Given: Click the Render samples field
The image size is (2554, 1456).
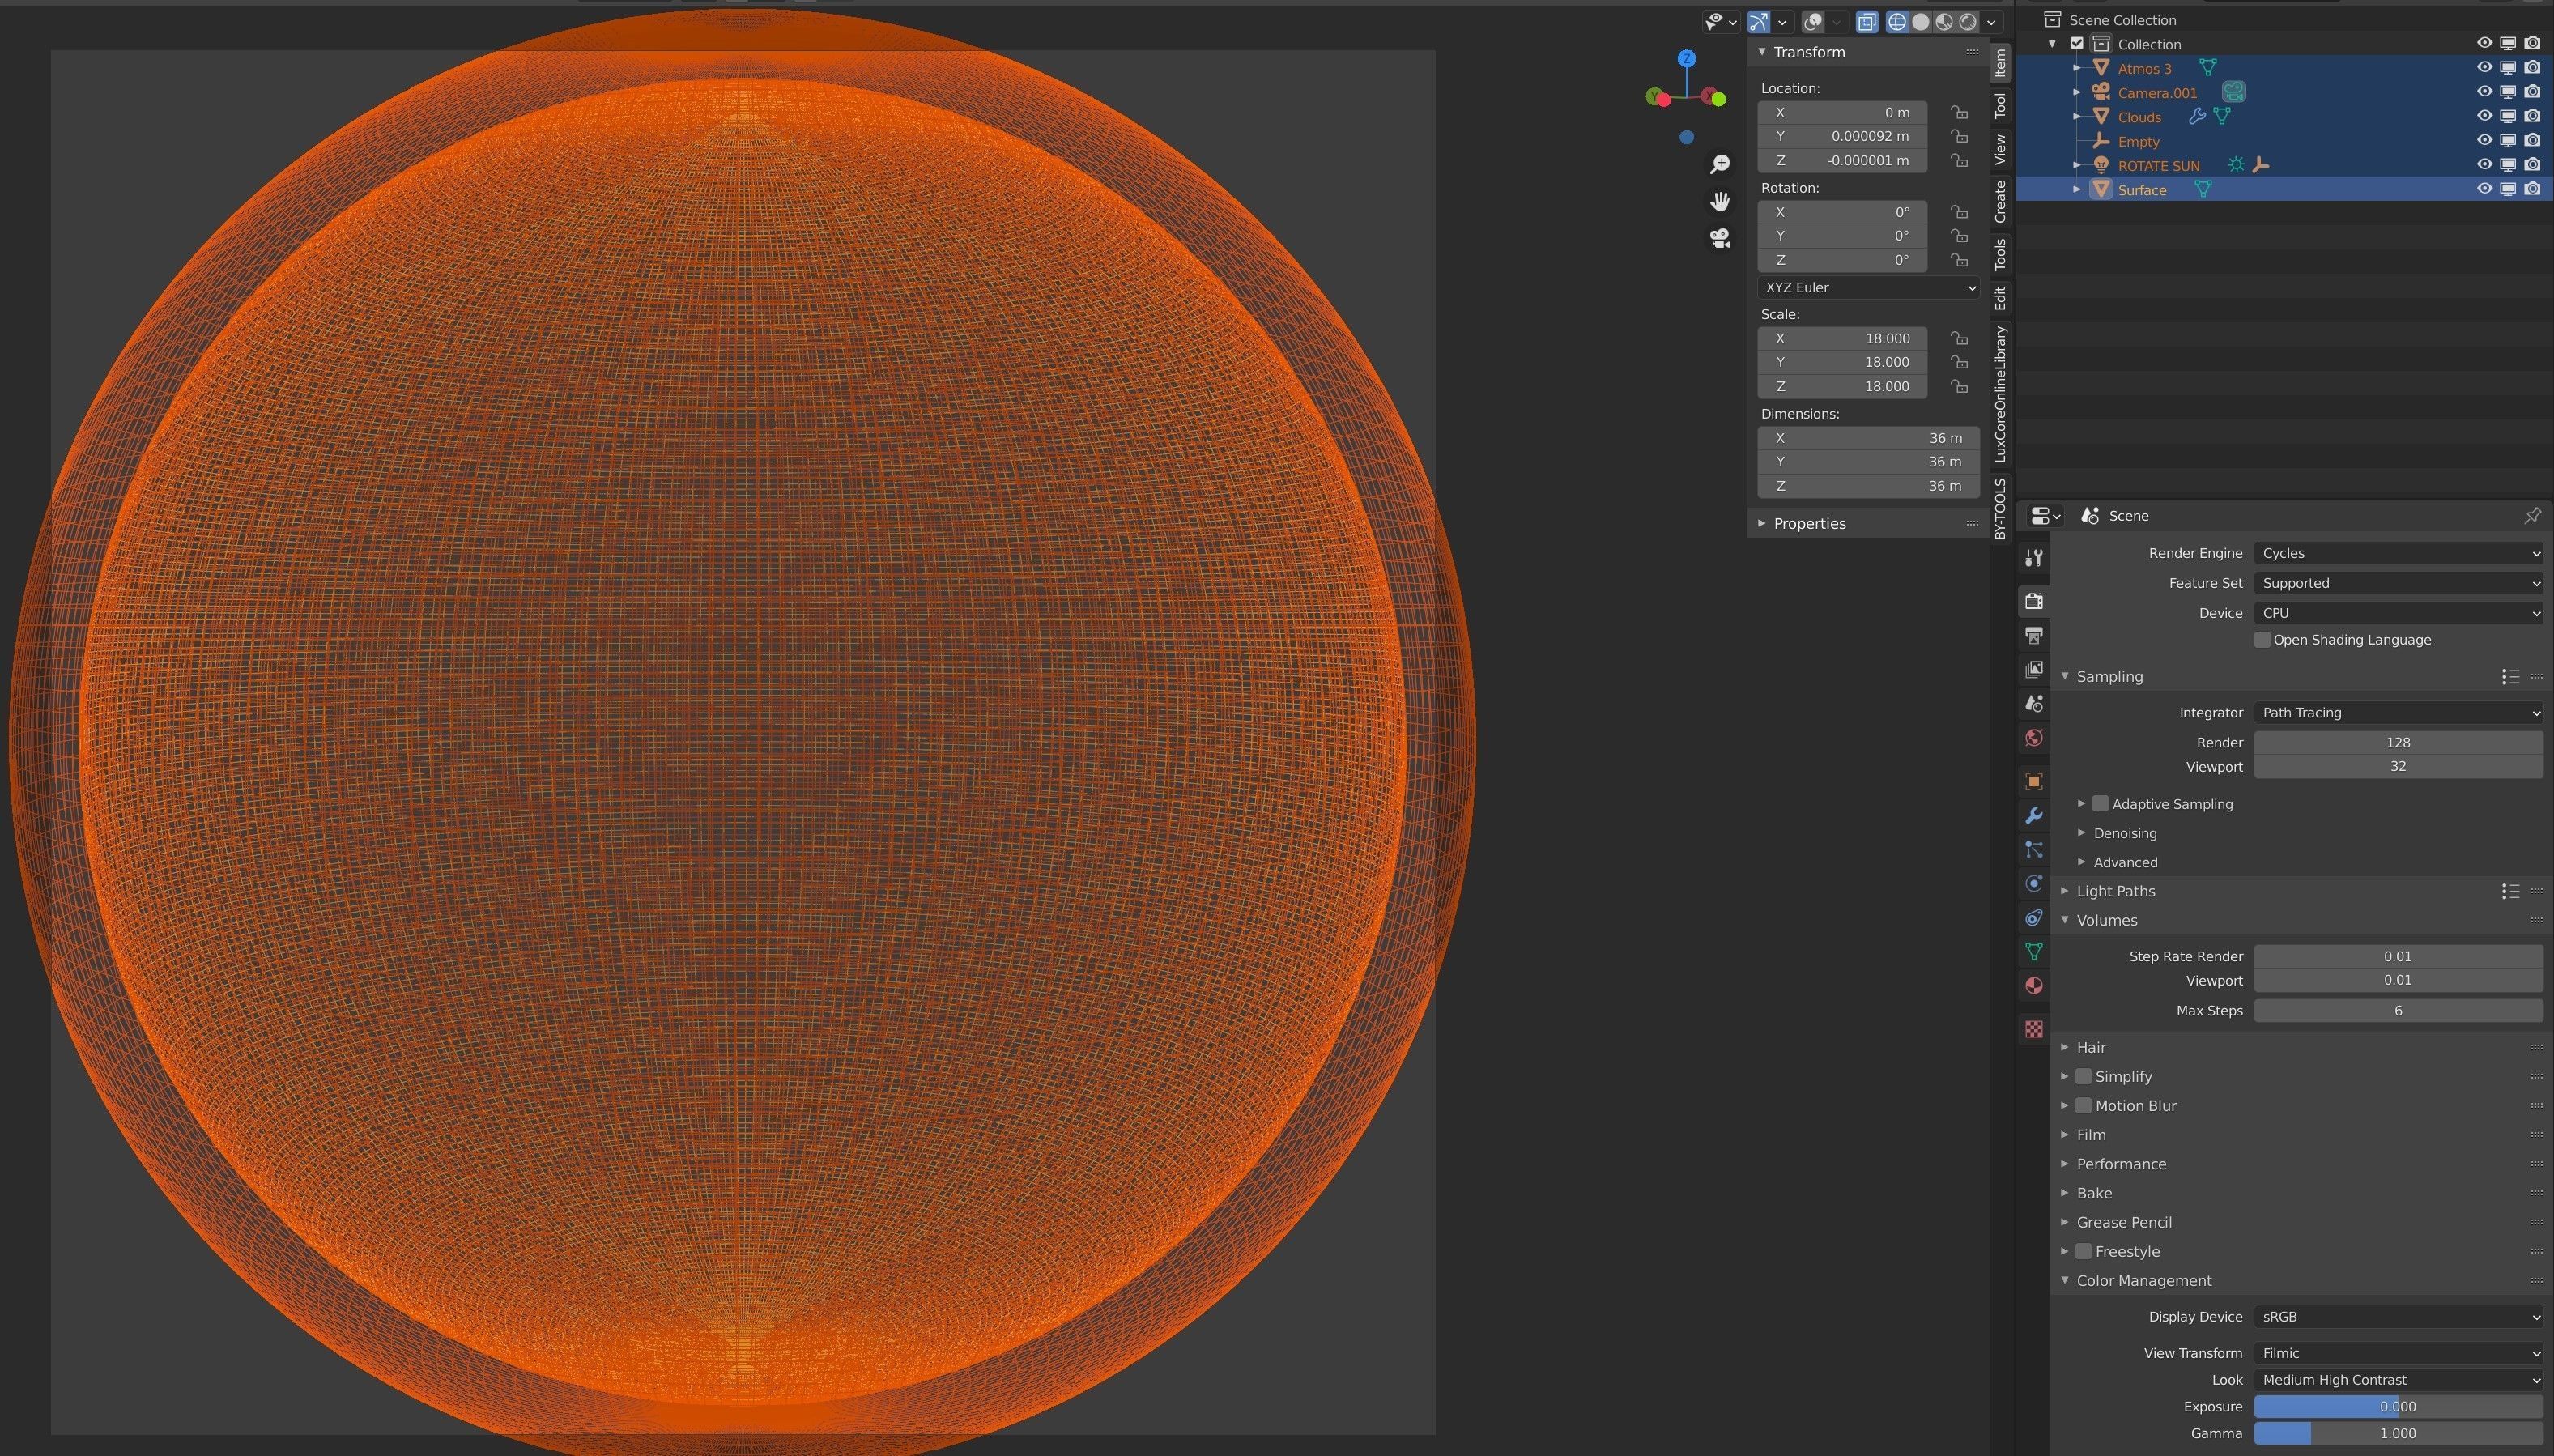Looking at the screenshot, I should point(2398,742).
